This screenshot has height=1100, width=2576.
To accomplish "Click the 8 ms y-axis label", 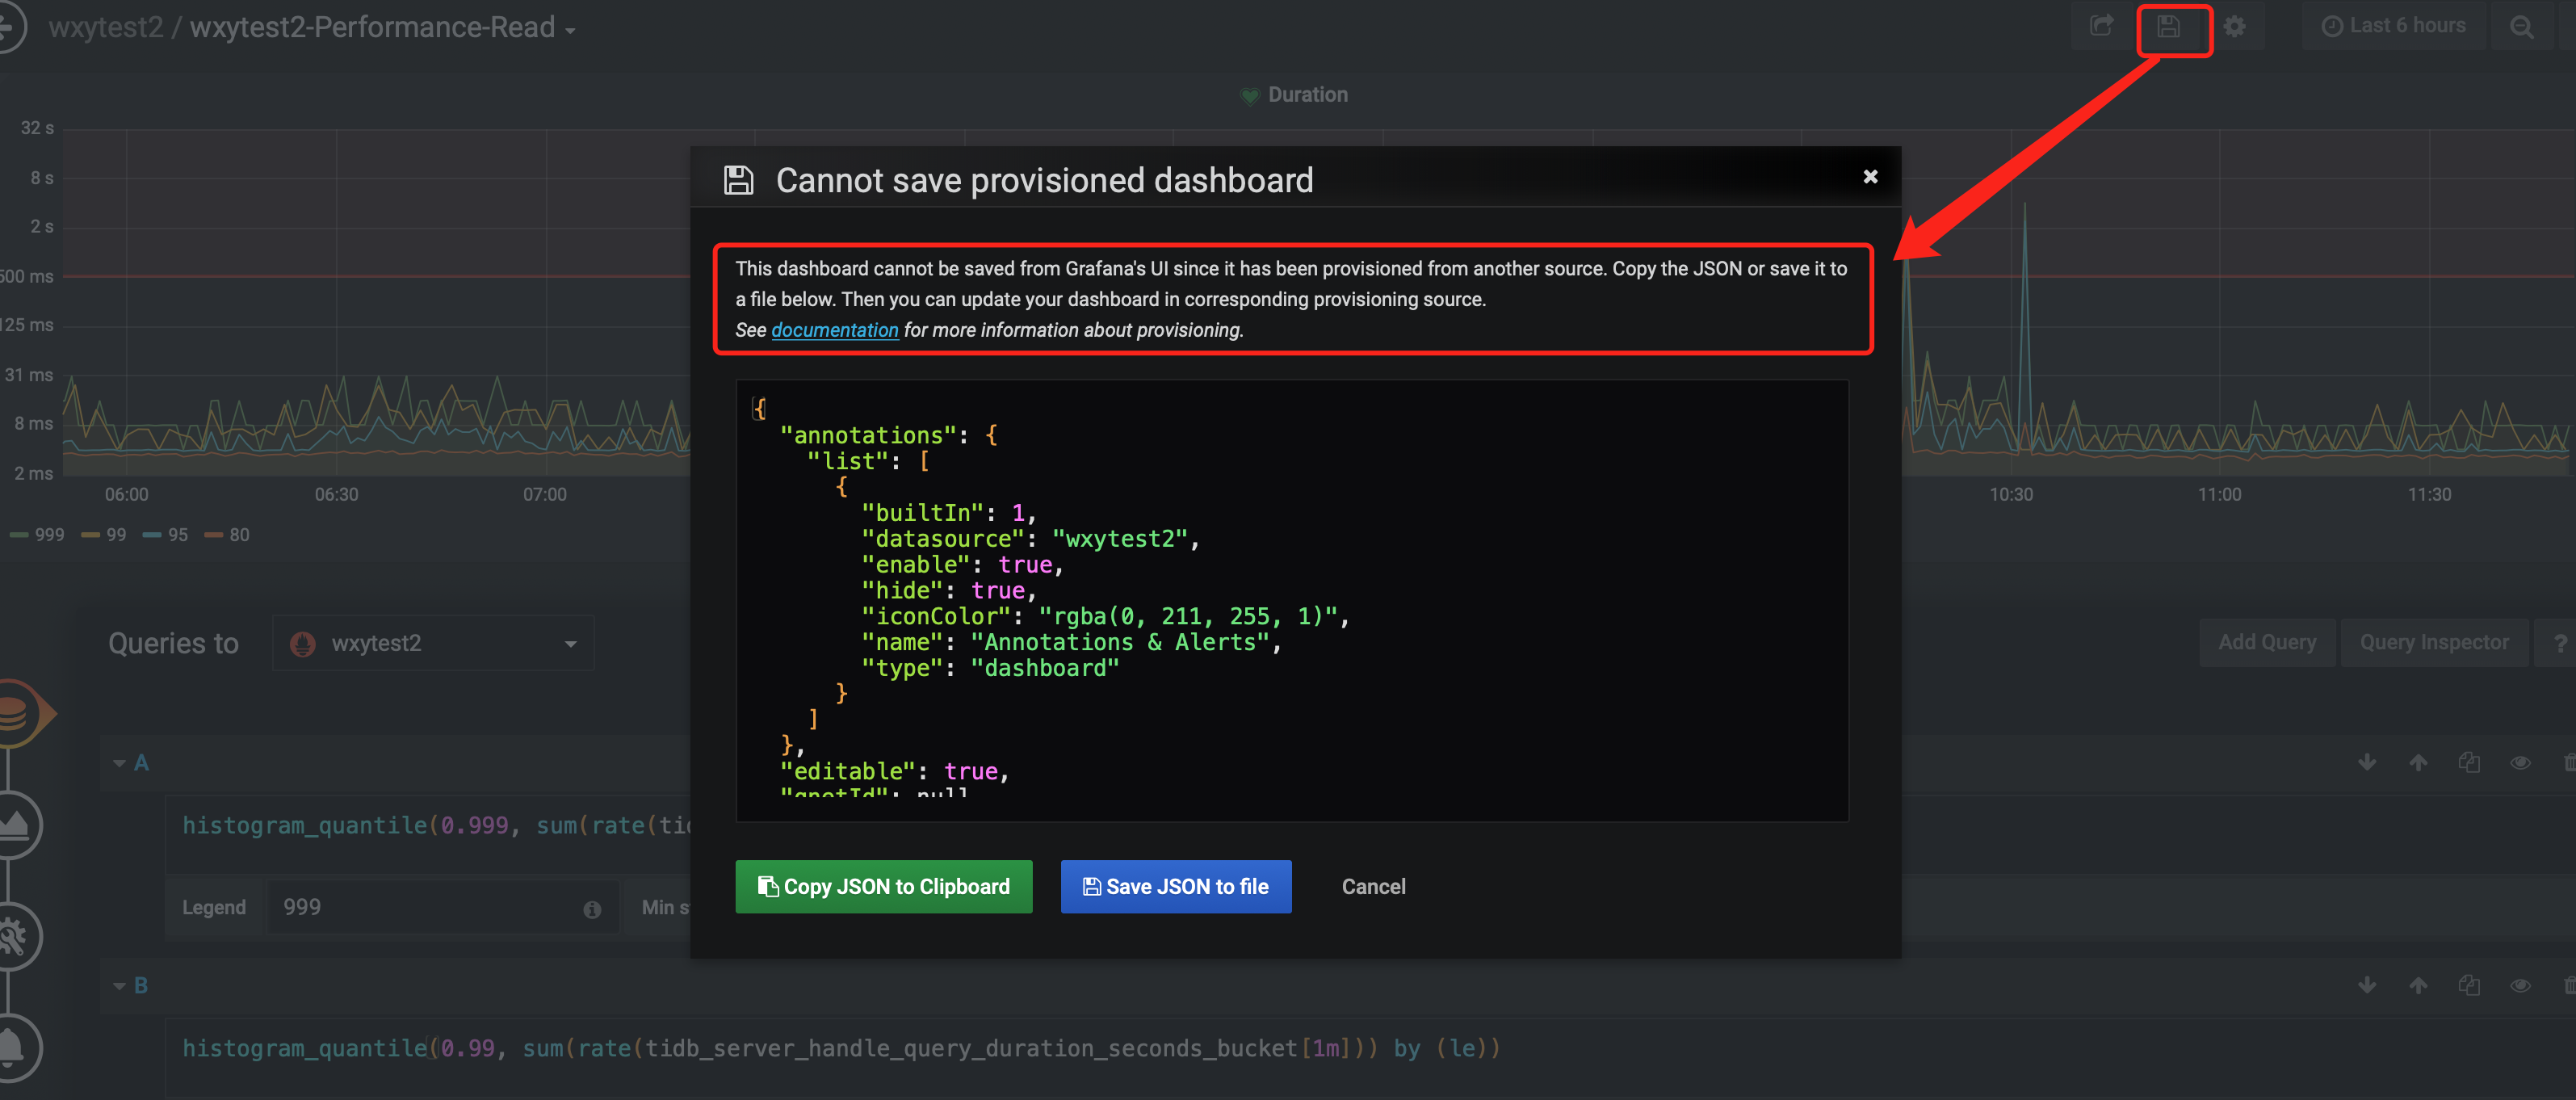I will point(34,424).
